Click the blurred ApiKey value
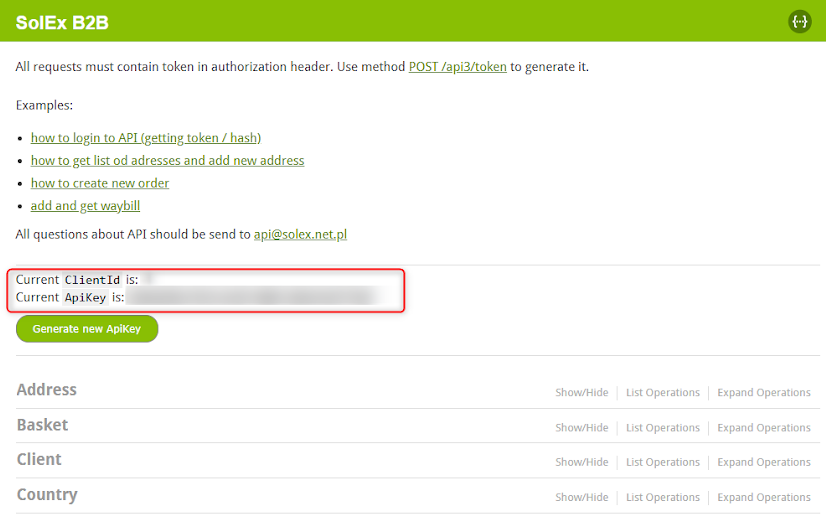Screen dimensions: 826x515 click(252, 297)
